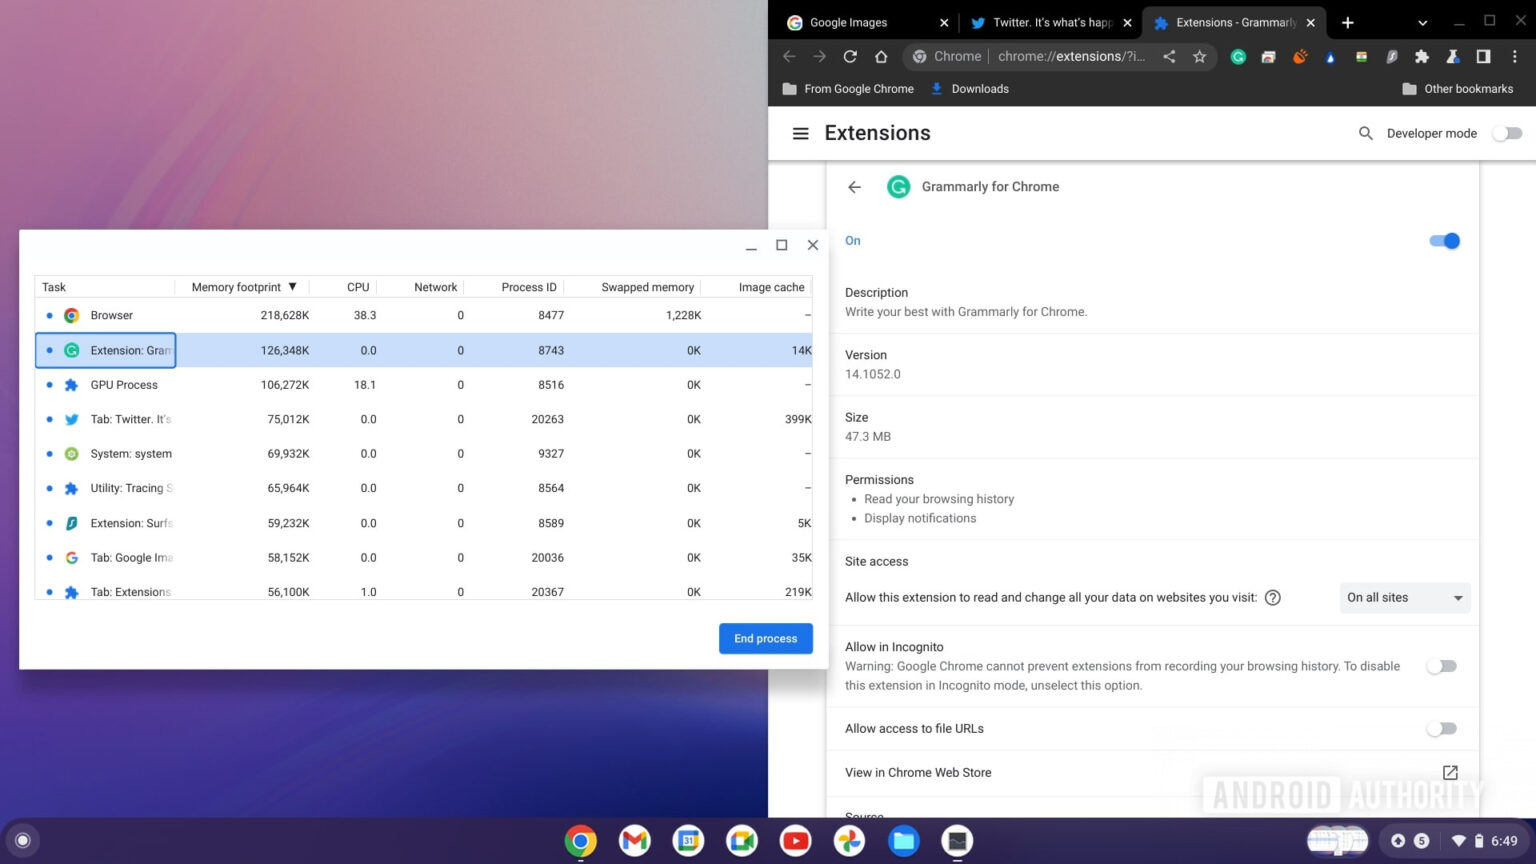Enable Allow in Incognito toggle

pos(1441,666)
